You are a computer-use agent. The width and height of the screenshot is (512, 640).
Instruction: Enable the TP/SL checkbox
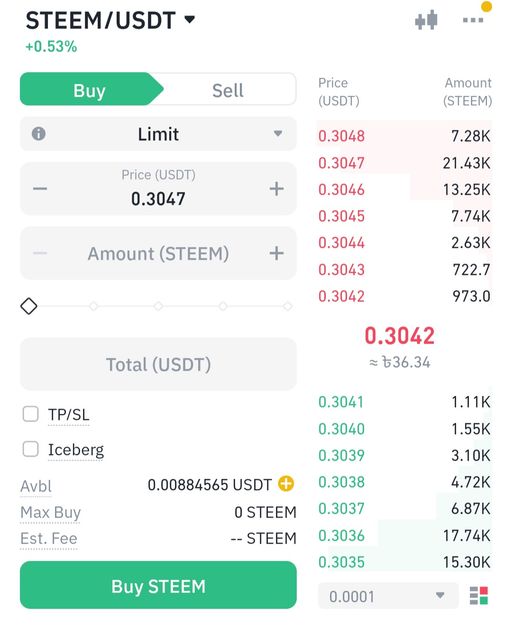(x=31, y=413)
